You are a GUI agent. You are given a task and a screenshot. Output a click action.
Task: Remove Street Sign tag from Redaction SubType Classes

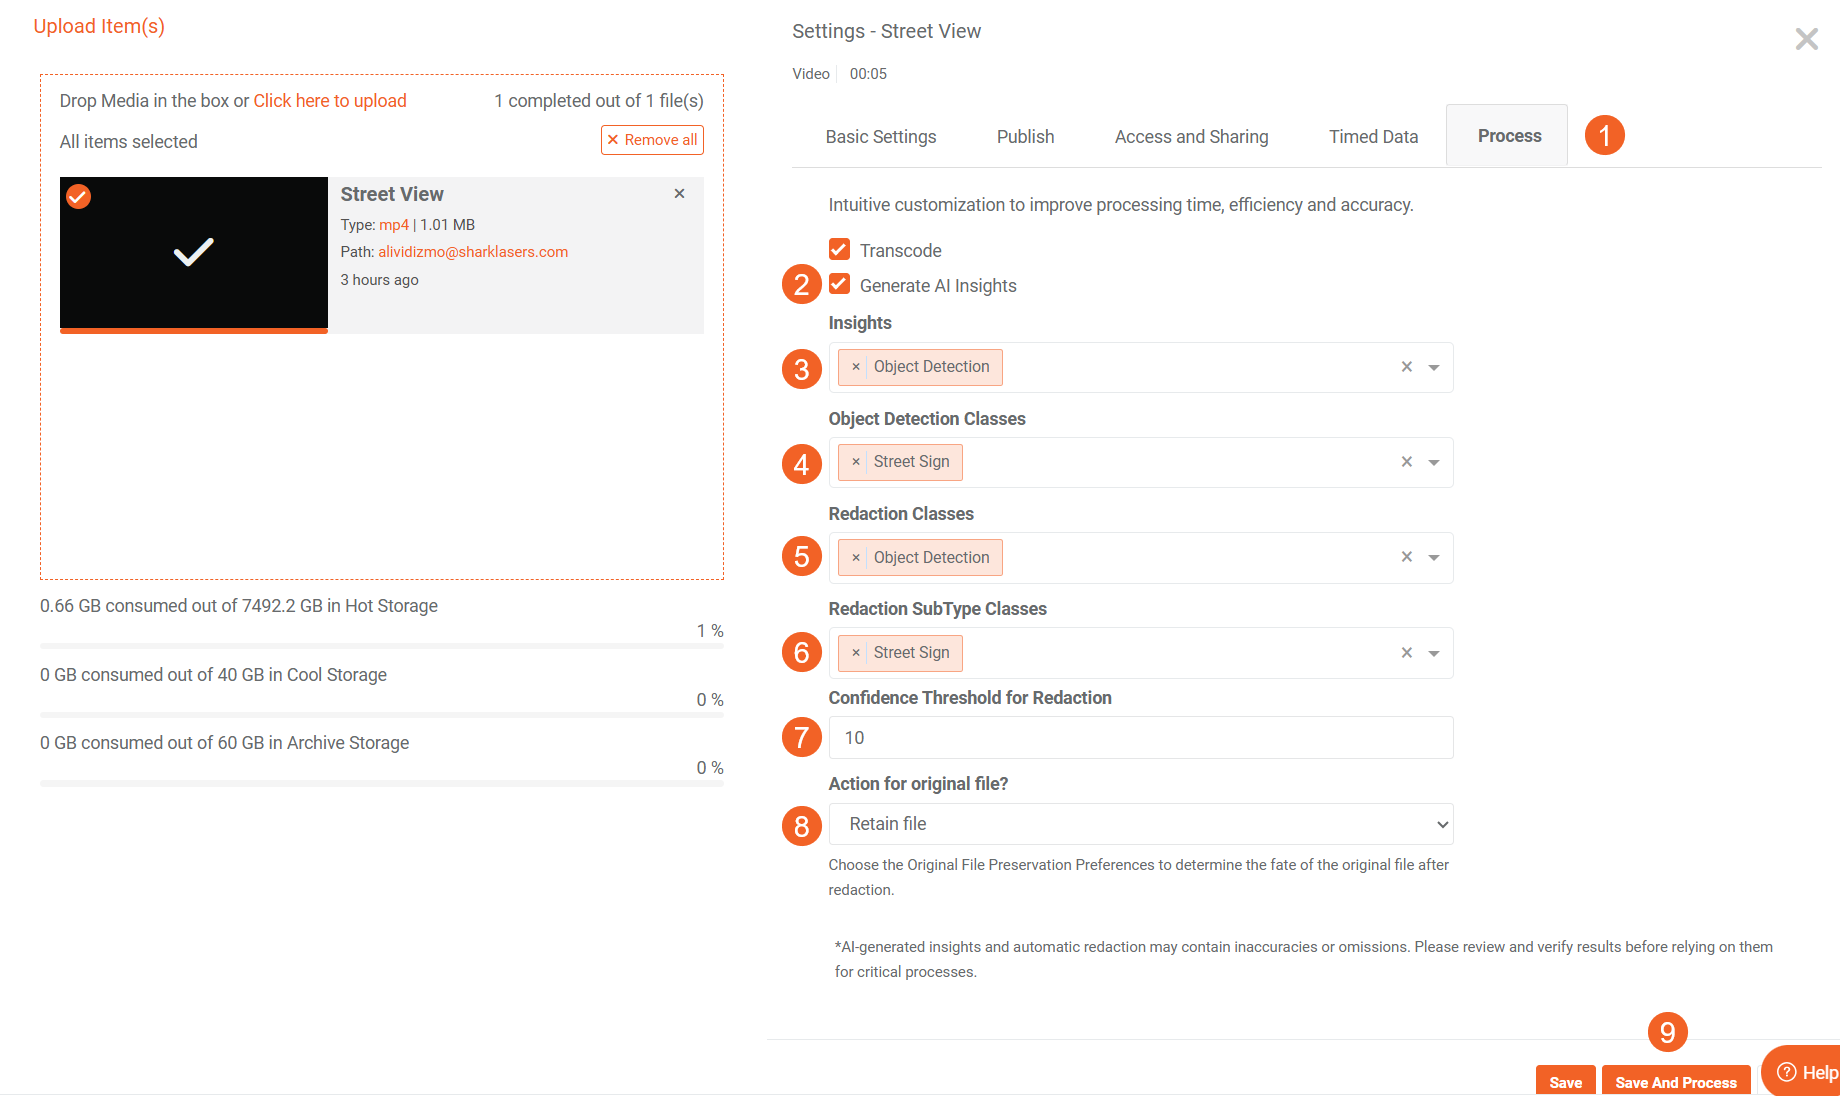[855, 653]
